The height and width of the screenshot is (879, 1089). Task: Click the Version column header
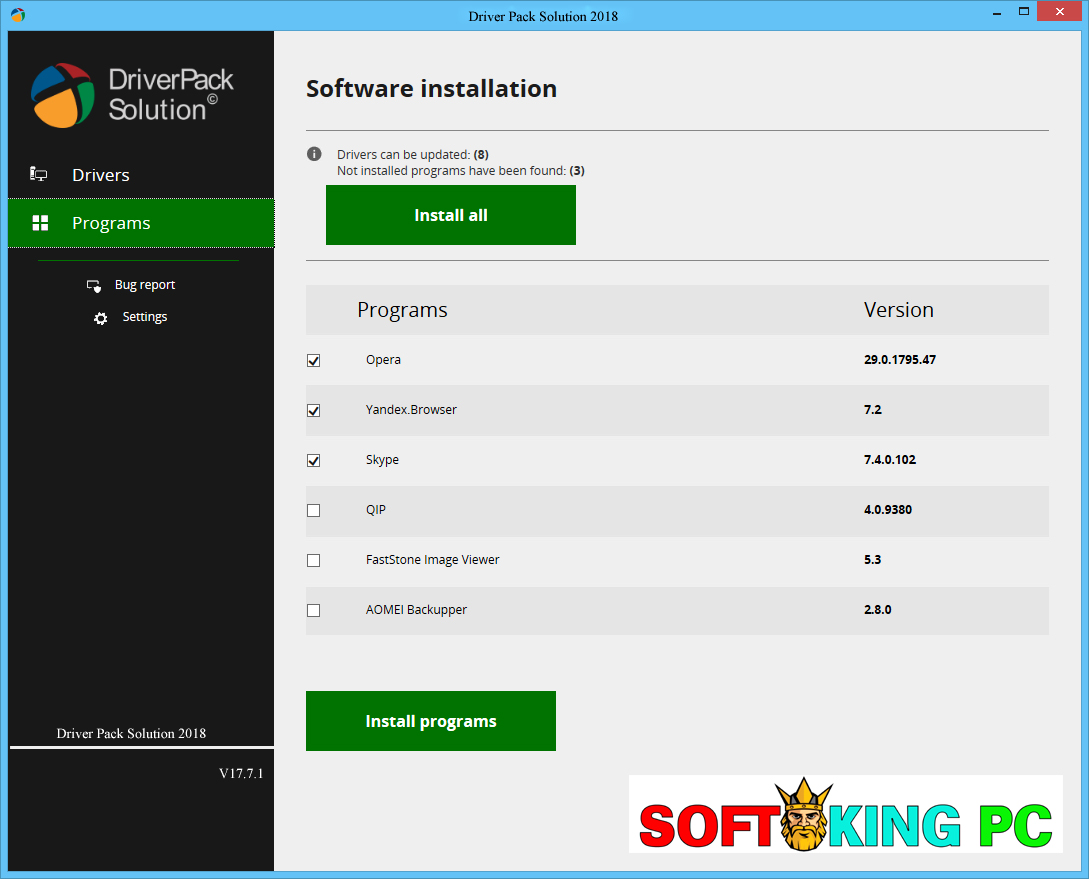click(x=899, y=310)
